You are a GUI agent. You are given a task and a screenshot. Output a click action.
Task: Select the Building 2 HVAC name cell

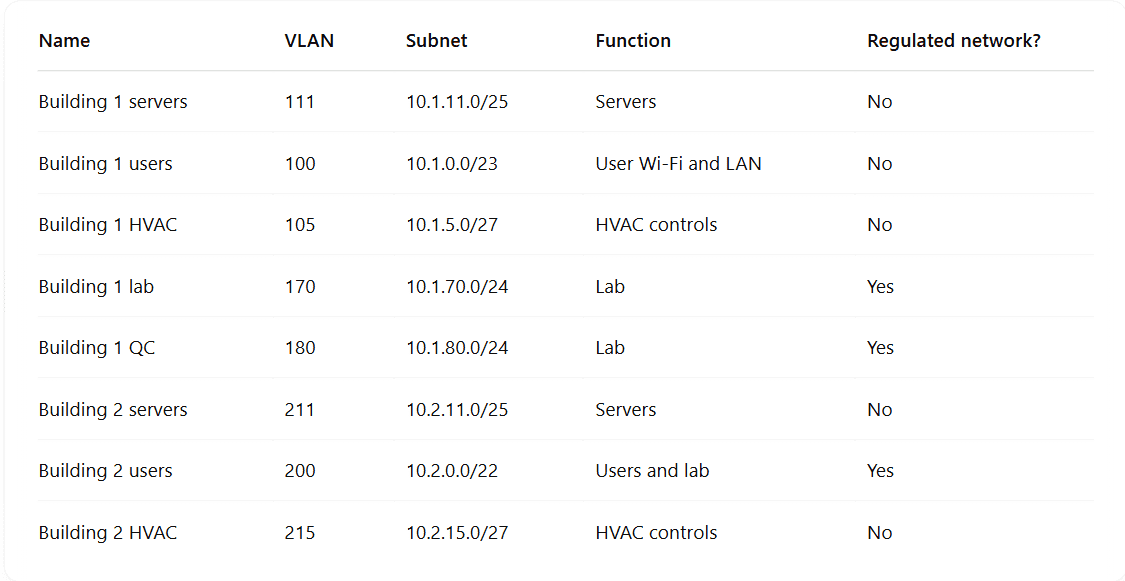pyautogui.click(x=108, y=532)
